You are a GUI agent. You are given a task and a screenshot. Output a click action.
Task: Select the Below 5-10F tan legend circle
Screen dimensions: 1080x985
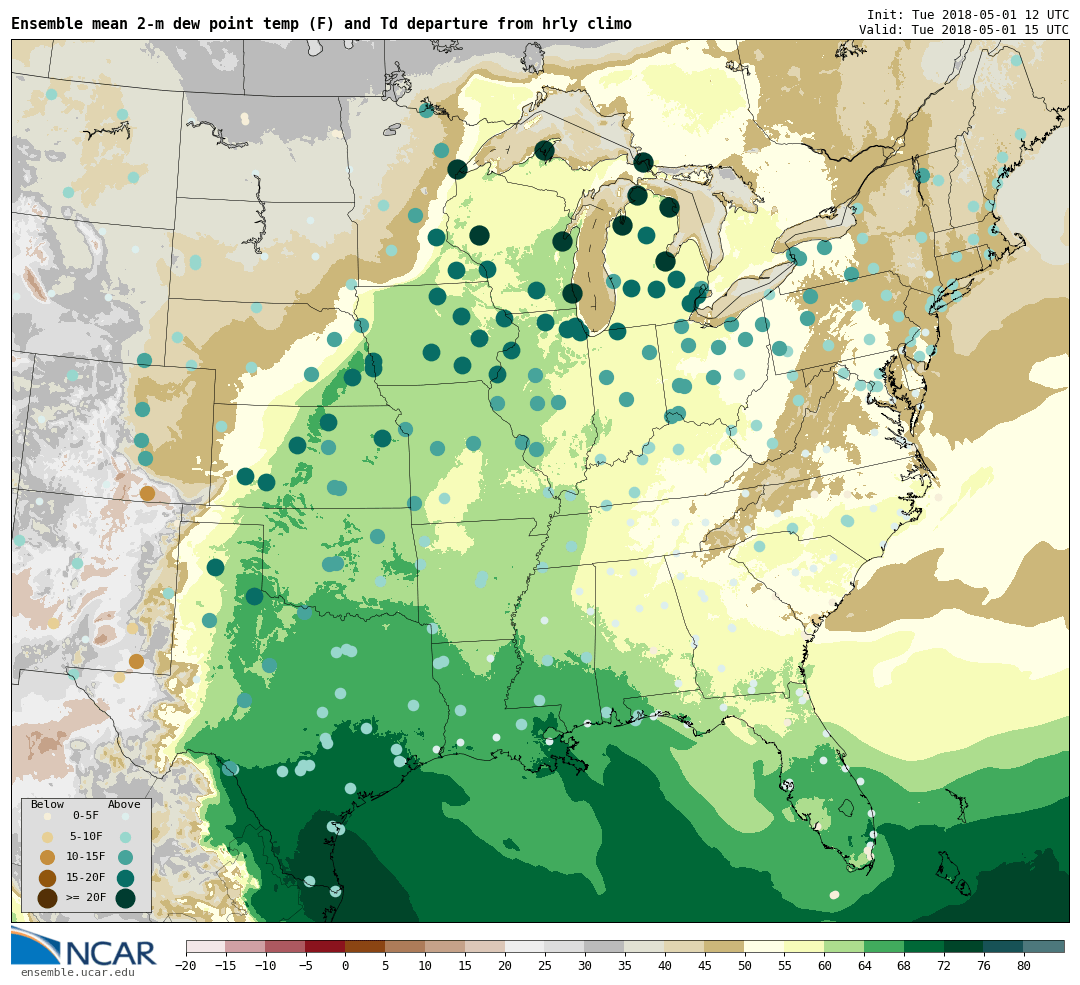click(48, 837)
